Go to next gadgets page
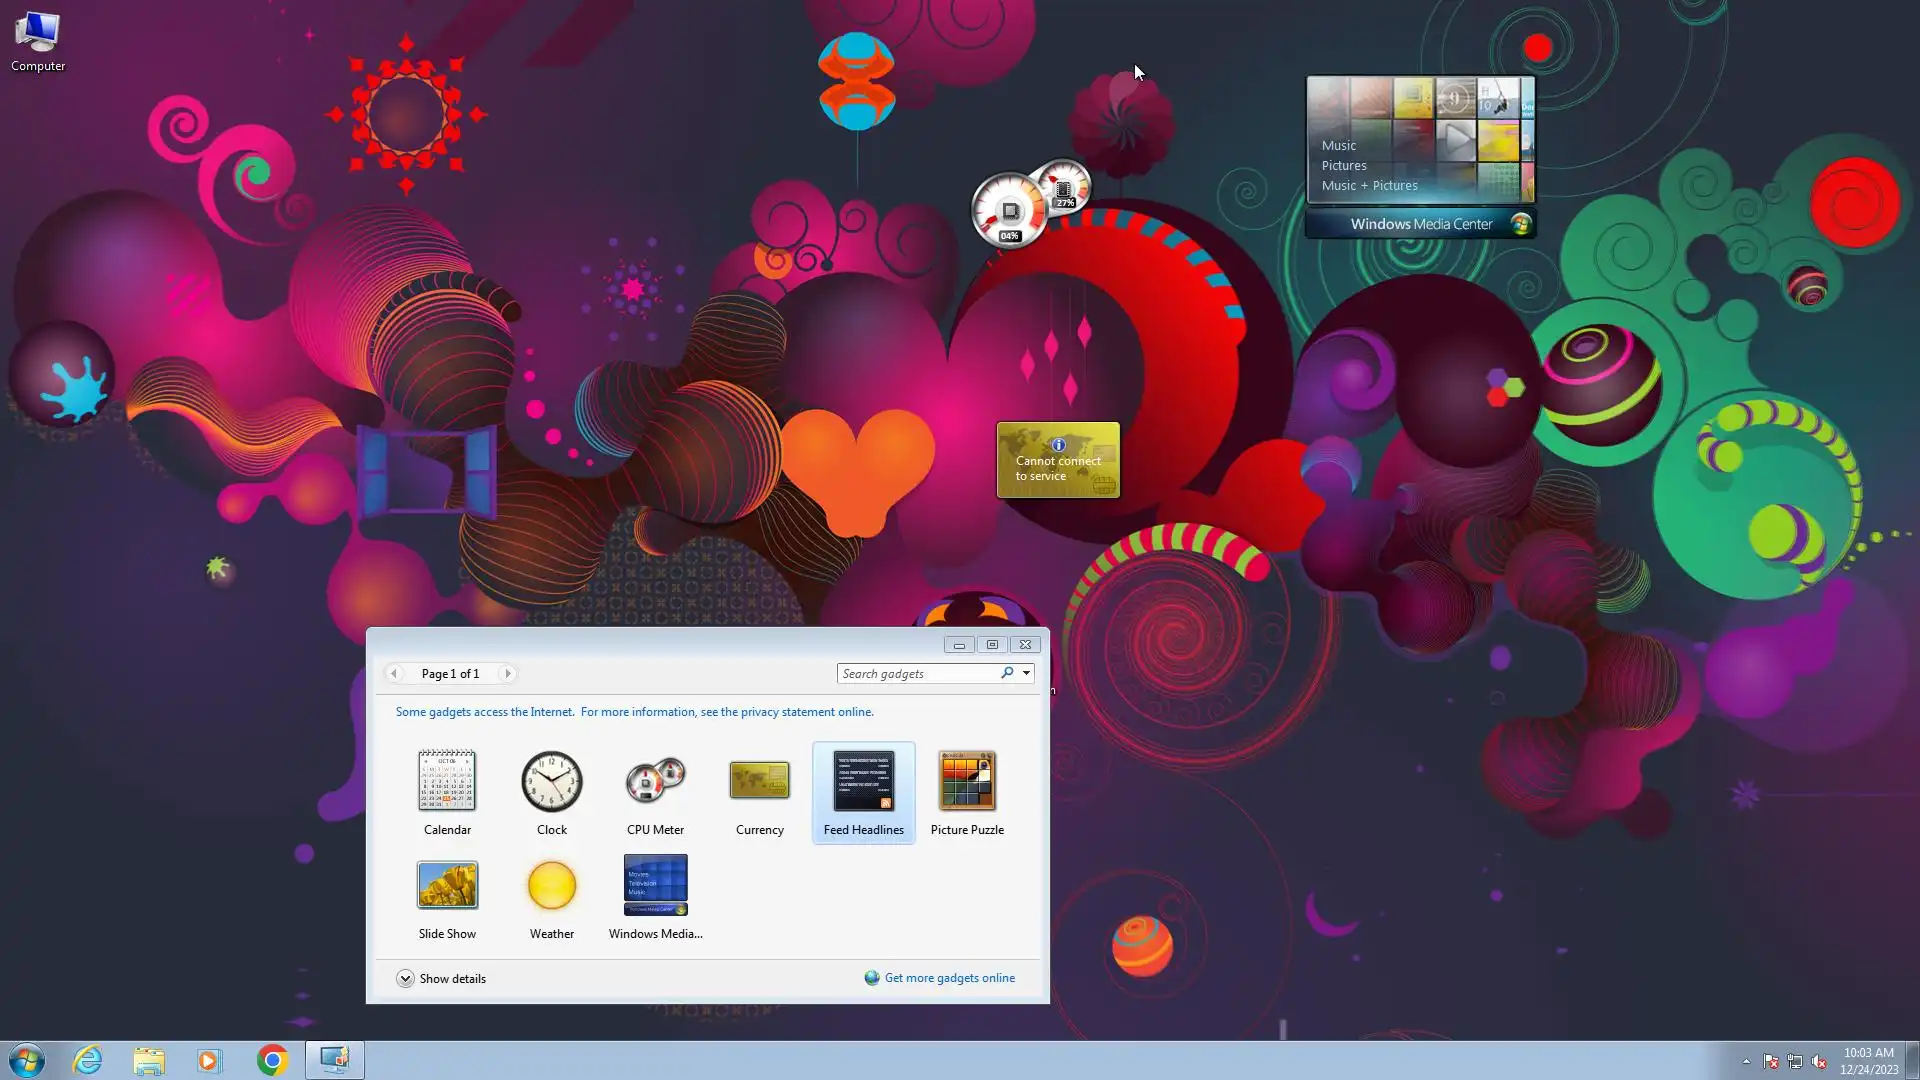 click(x=508, y=674)
